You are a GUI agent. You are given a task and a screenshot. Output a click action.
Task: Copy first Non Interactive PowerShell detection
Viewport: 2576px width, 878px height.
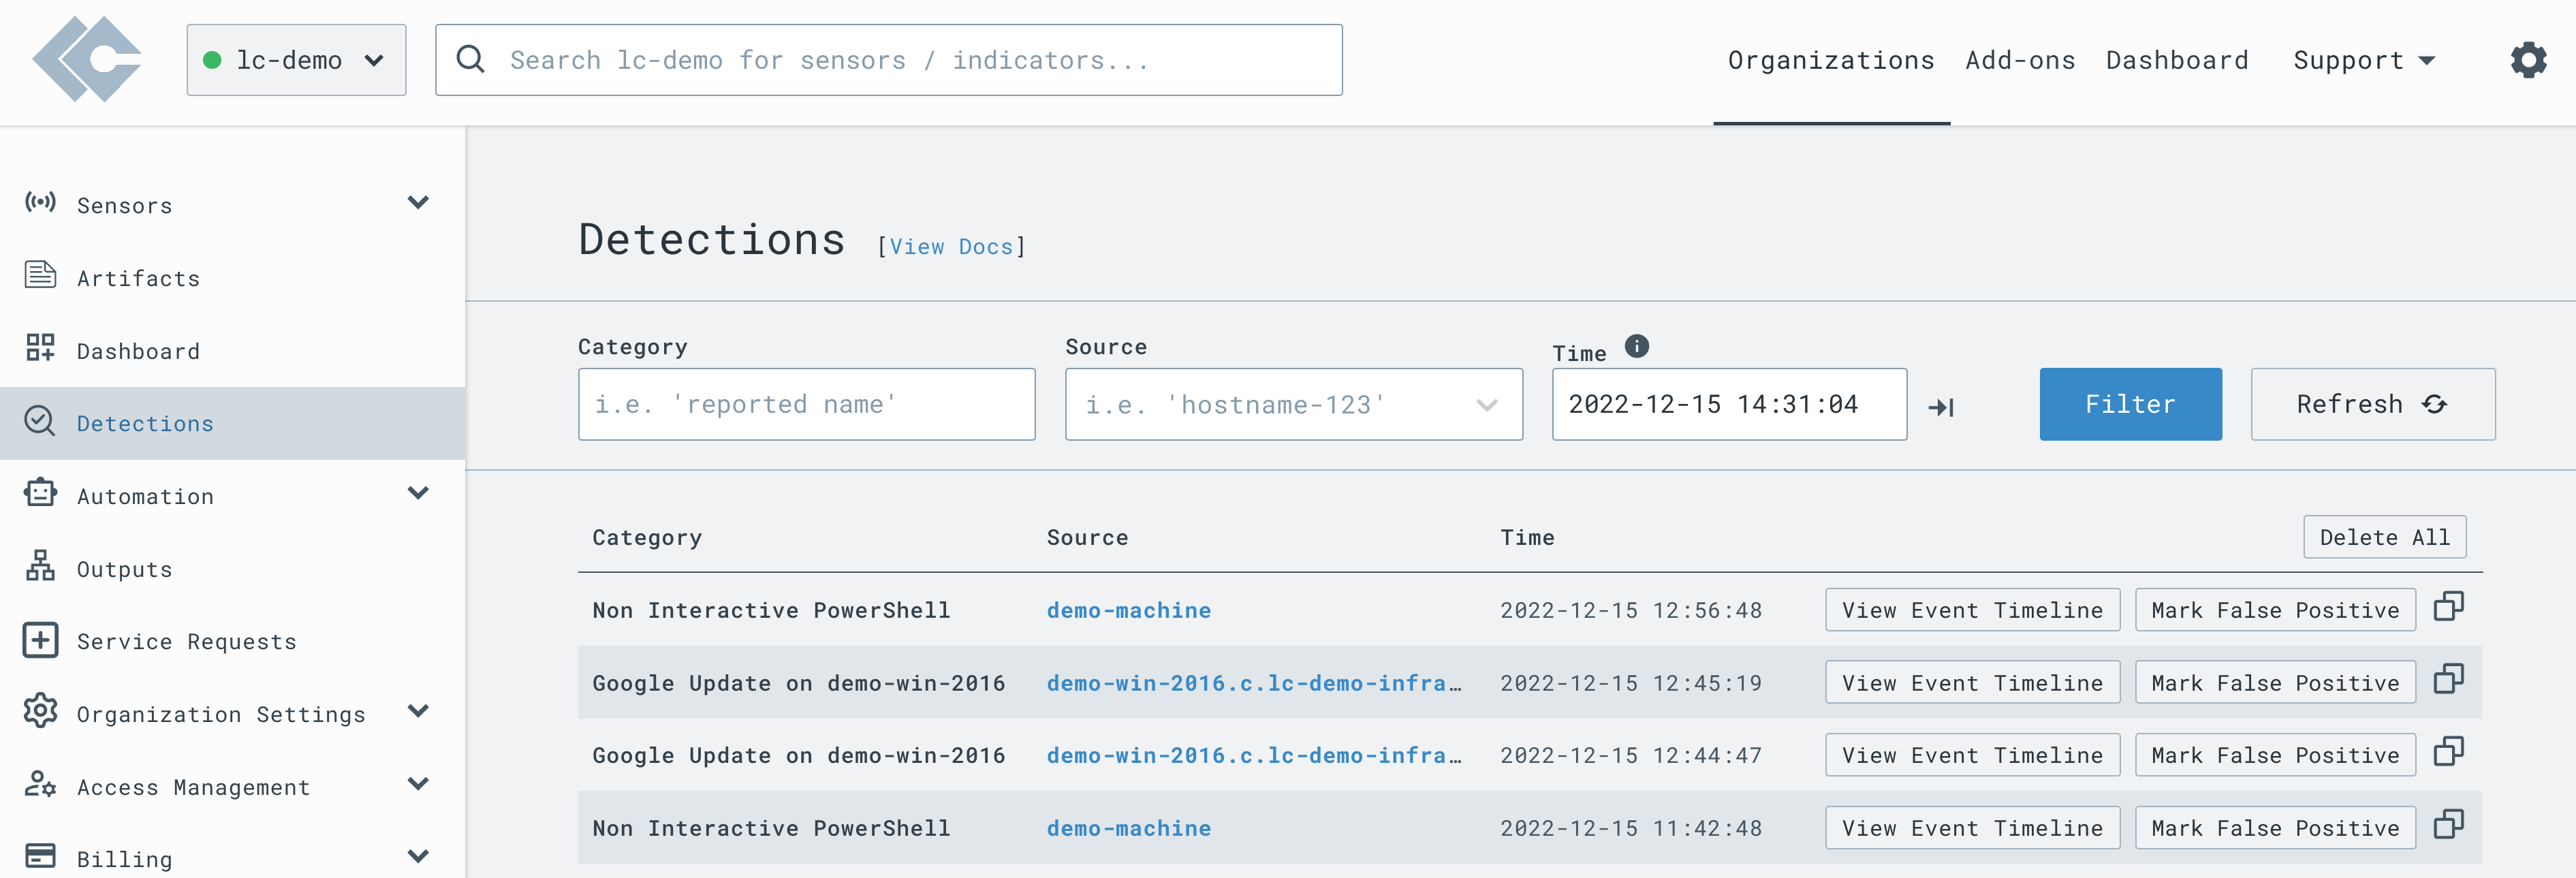click(x=2448, y=607)
